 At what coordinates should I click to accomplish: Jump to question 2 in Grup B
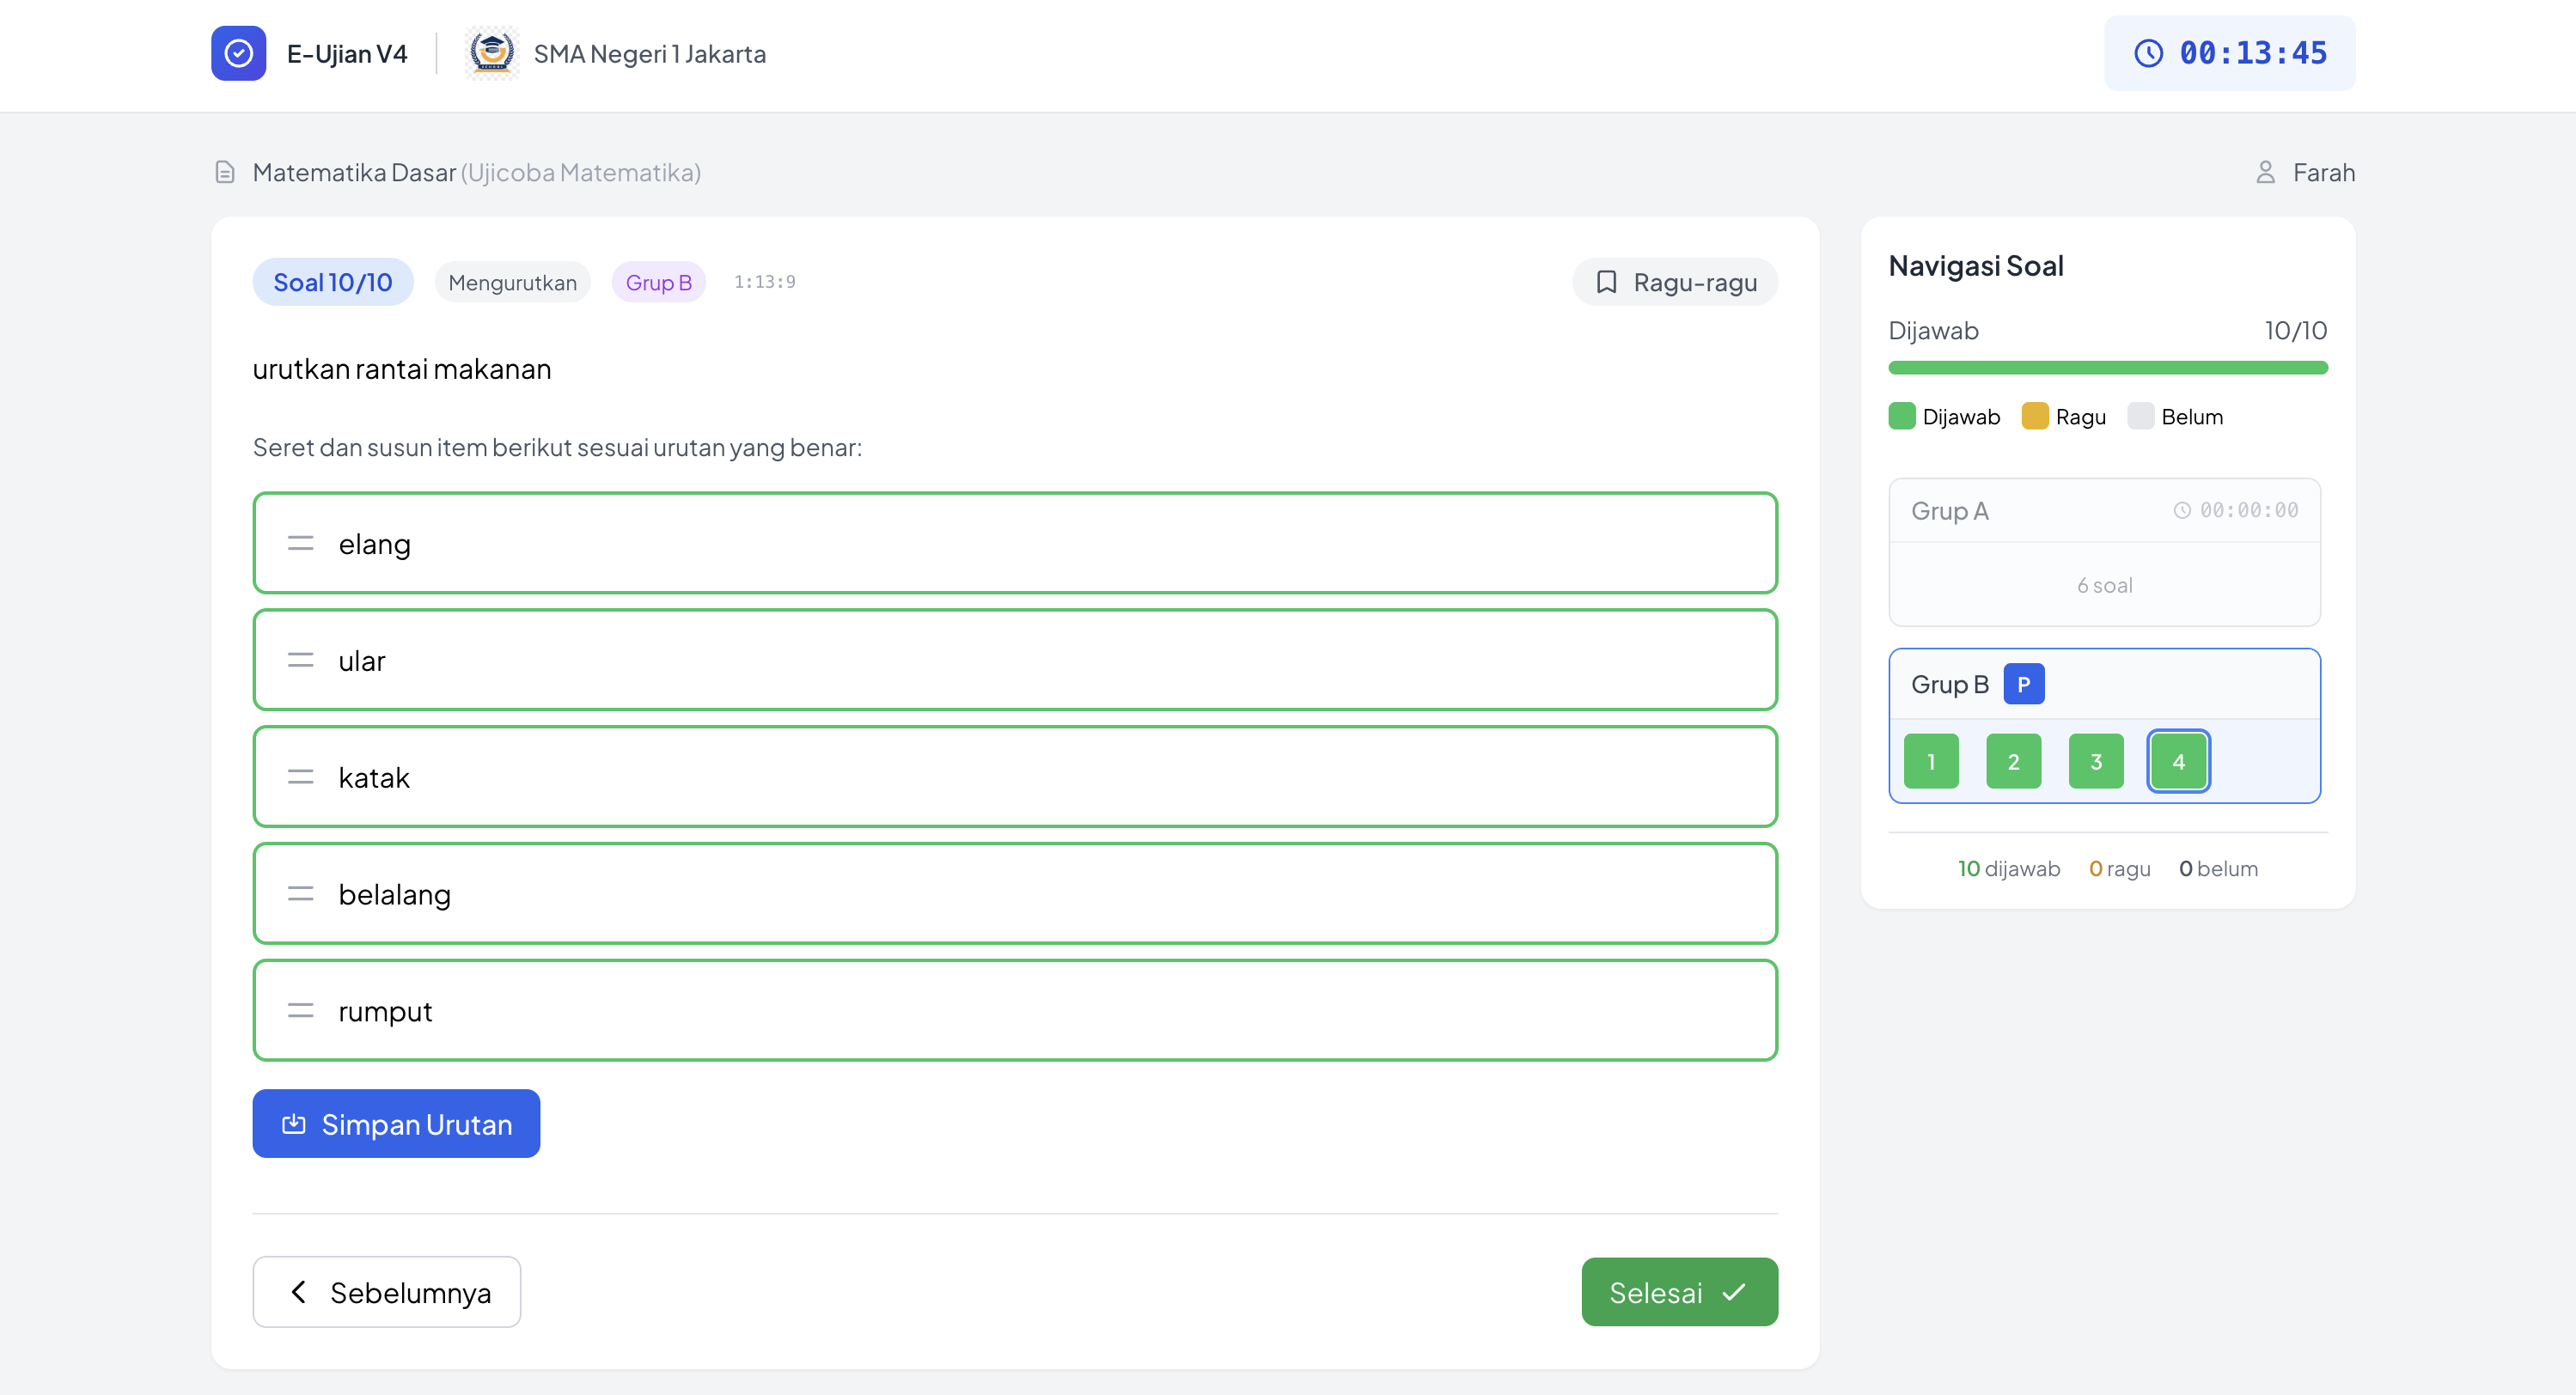pos(2013,761)
